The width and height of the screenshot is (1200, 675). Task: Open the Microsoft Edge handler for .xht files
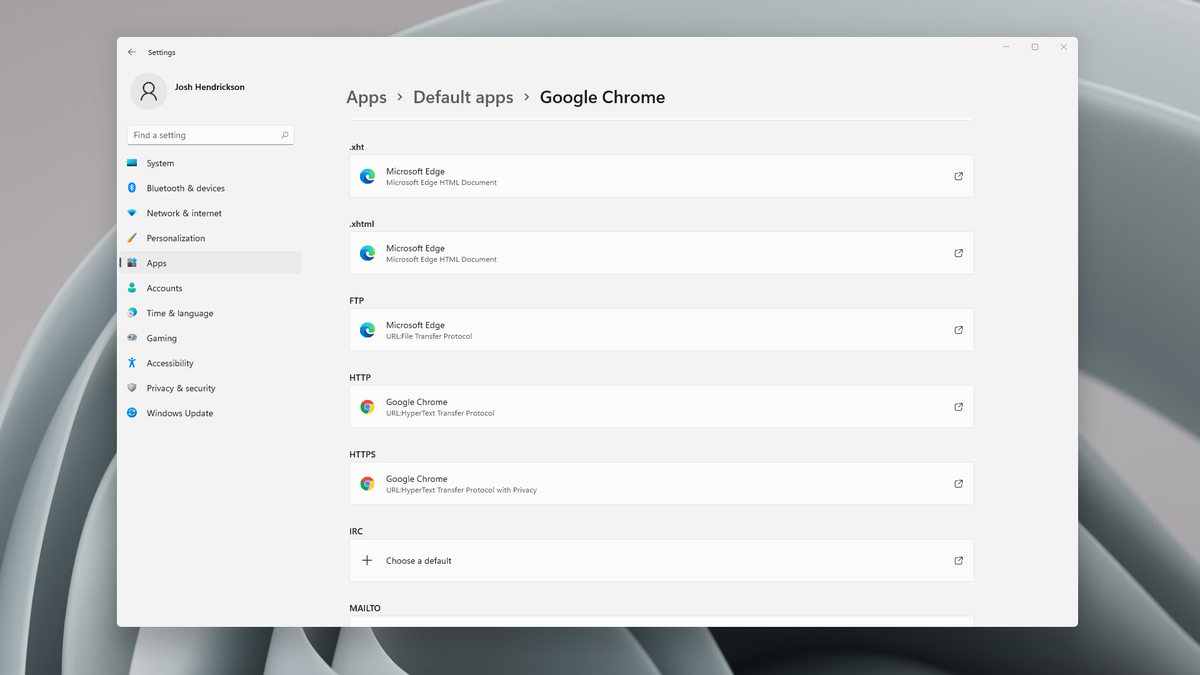click(660, 176)
